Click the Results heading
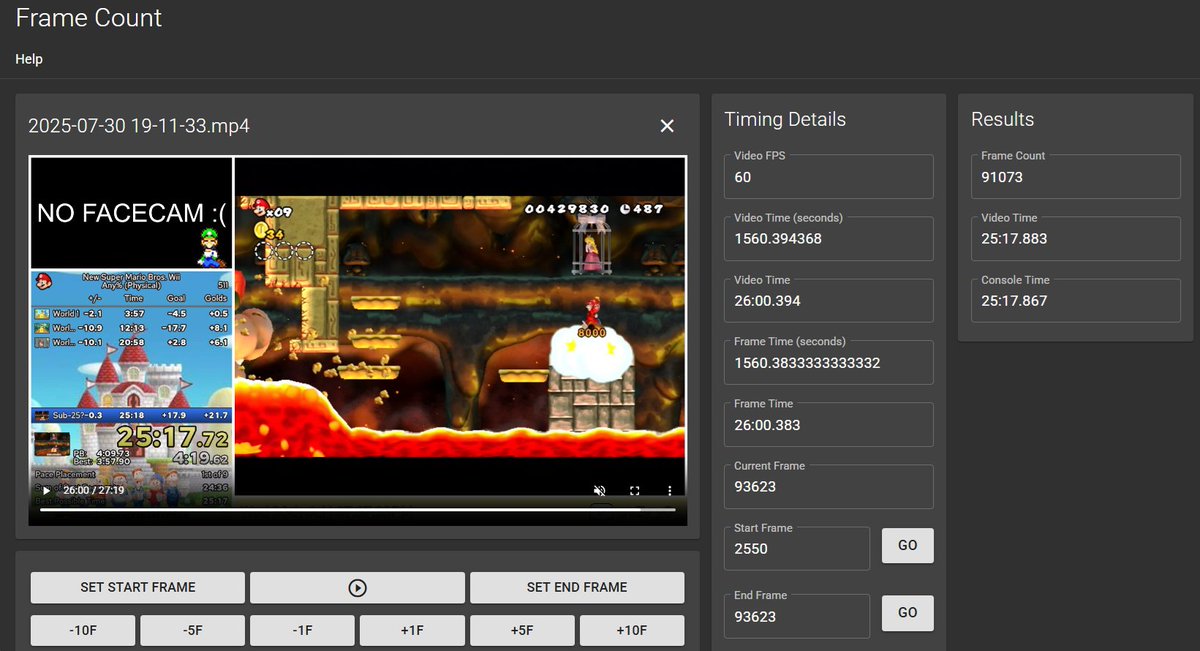Image resolution: width=1200 pixels, height=651 pixels. click(1002, 119)
